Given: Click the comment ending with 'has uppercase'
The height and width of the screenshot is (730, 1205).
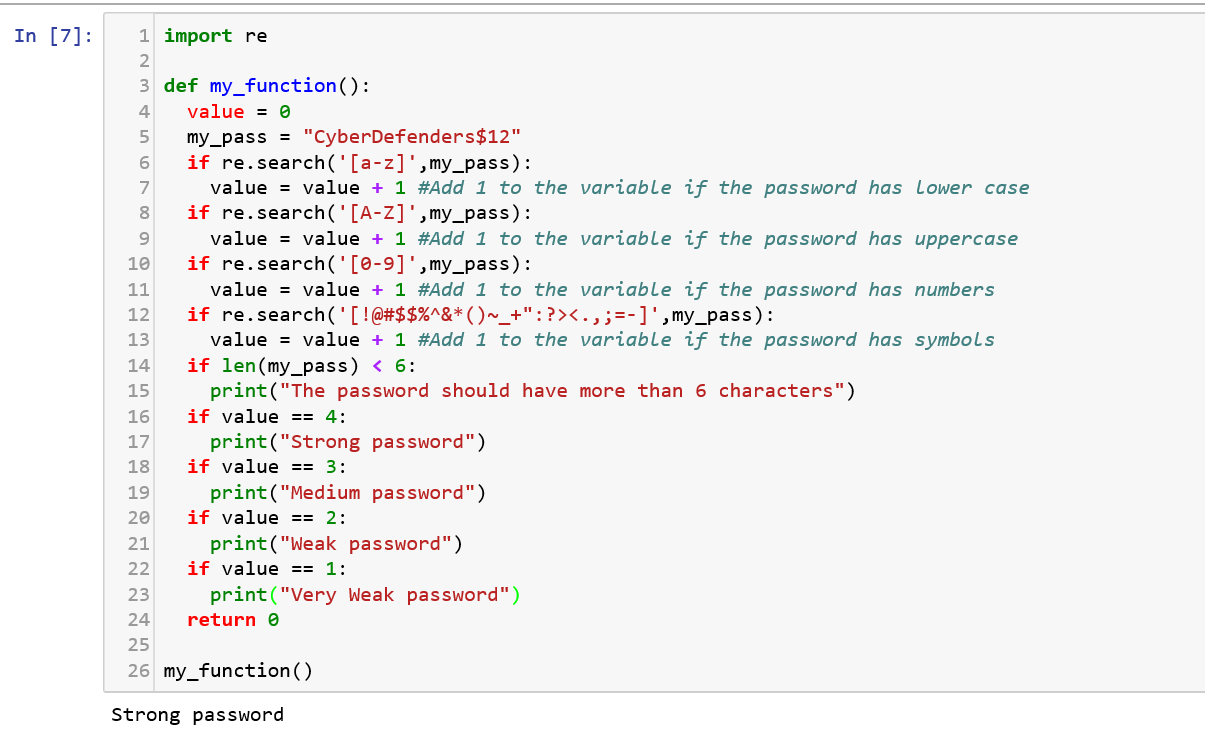Looking at the screenshot, I should pyautogui.click(x=717, y=239).
